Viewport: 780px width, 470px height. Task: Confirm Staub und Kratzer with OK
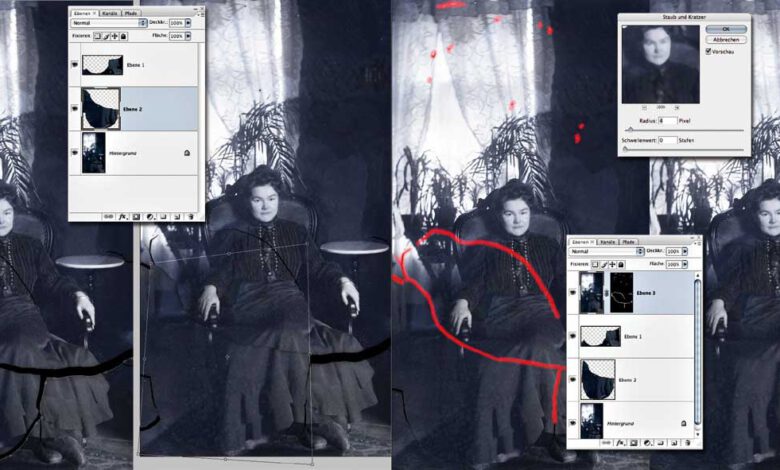[726, 29]
